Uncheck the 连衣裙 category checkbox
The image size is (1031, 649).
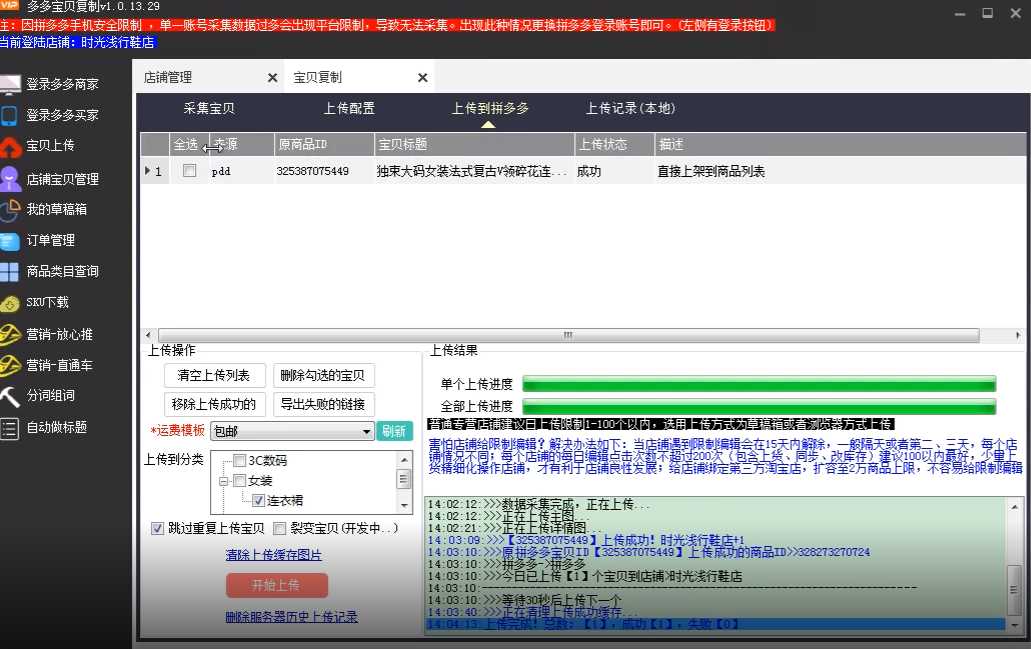259,501
